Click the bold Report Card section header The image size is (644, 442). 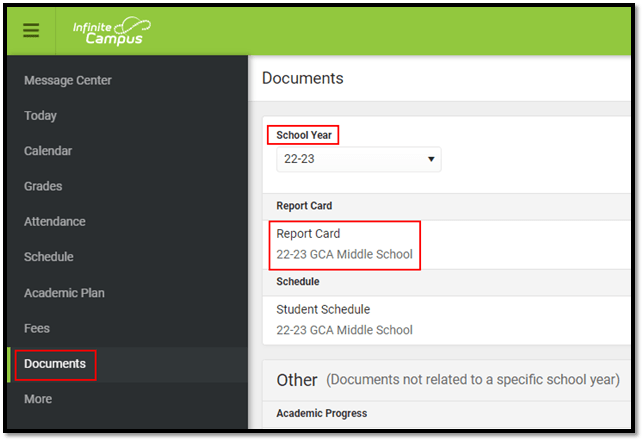pos(304,206)
